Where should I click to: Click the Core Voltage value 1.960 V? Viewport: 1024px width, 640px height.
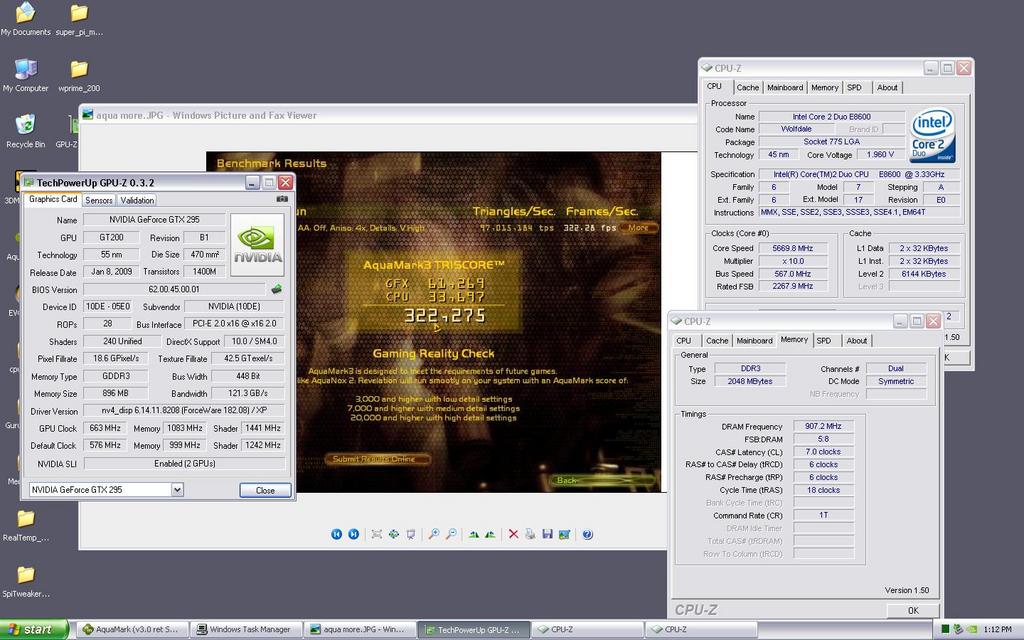pyautogui.click(x=880, y=155)
